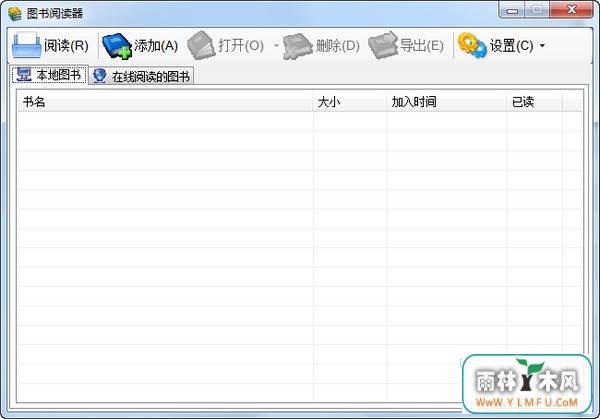Click the 打开(O) open book icon

point(201,46)
